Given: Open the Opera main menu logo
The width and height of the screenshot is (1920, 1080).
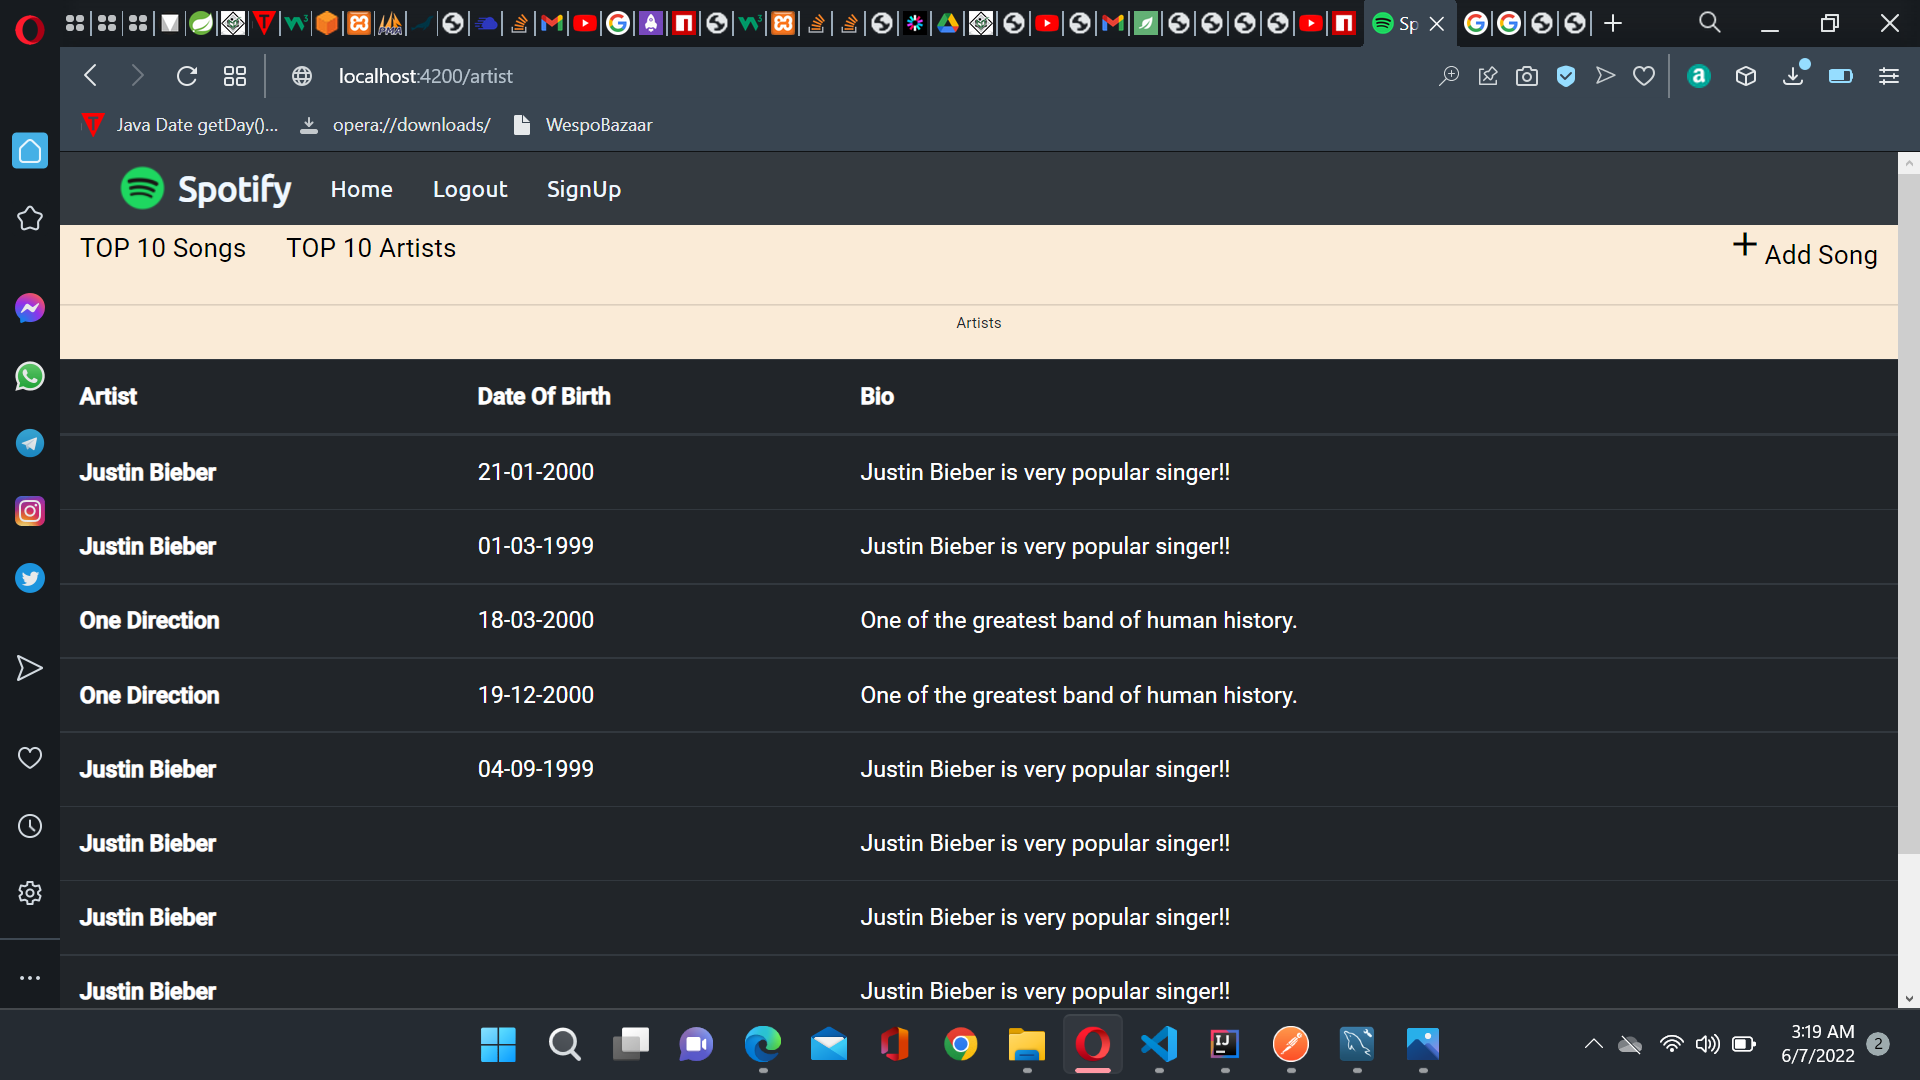Looking at the screenshot, I should pos(30,31).
